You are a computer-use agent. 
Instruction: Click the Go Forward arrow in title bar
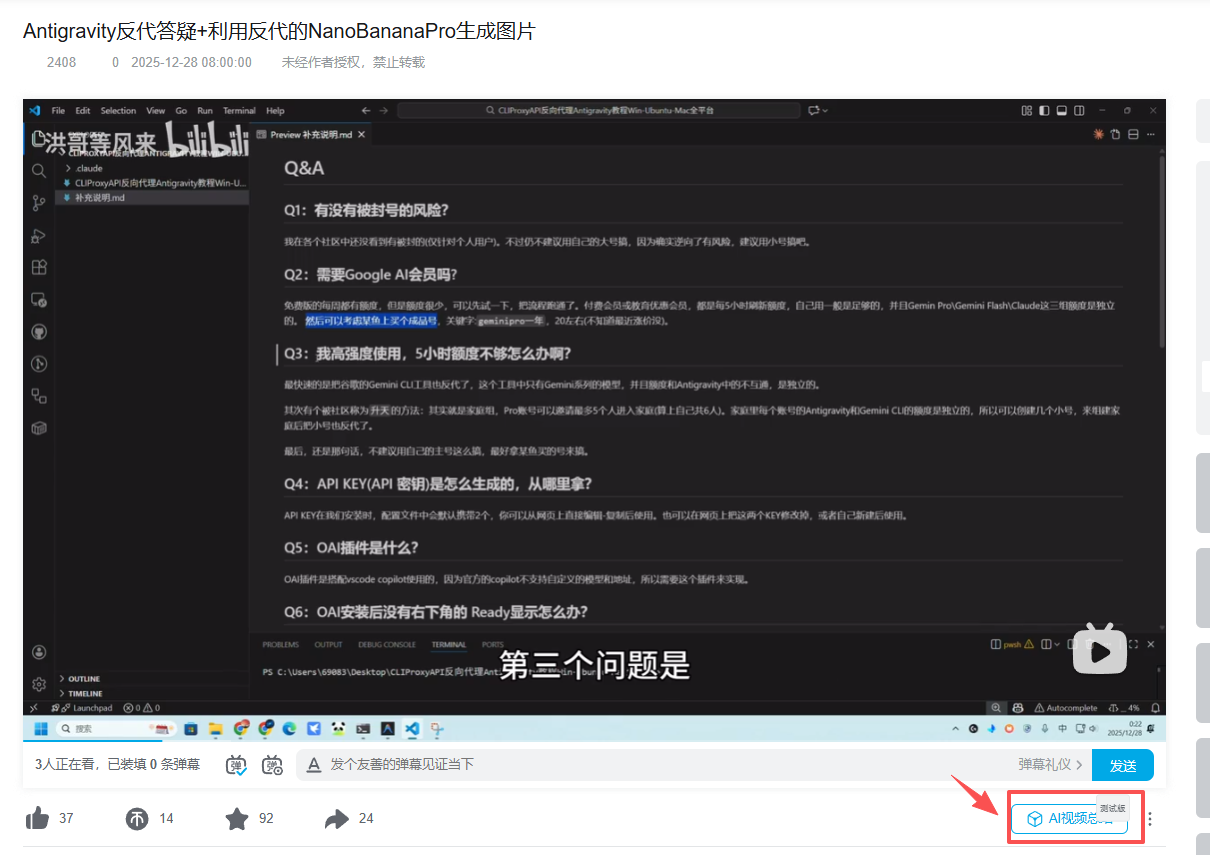pyautogui.click(x=384, y=111)
